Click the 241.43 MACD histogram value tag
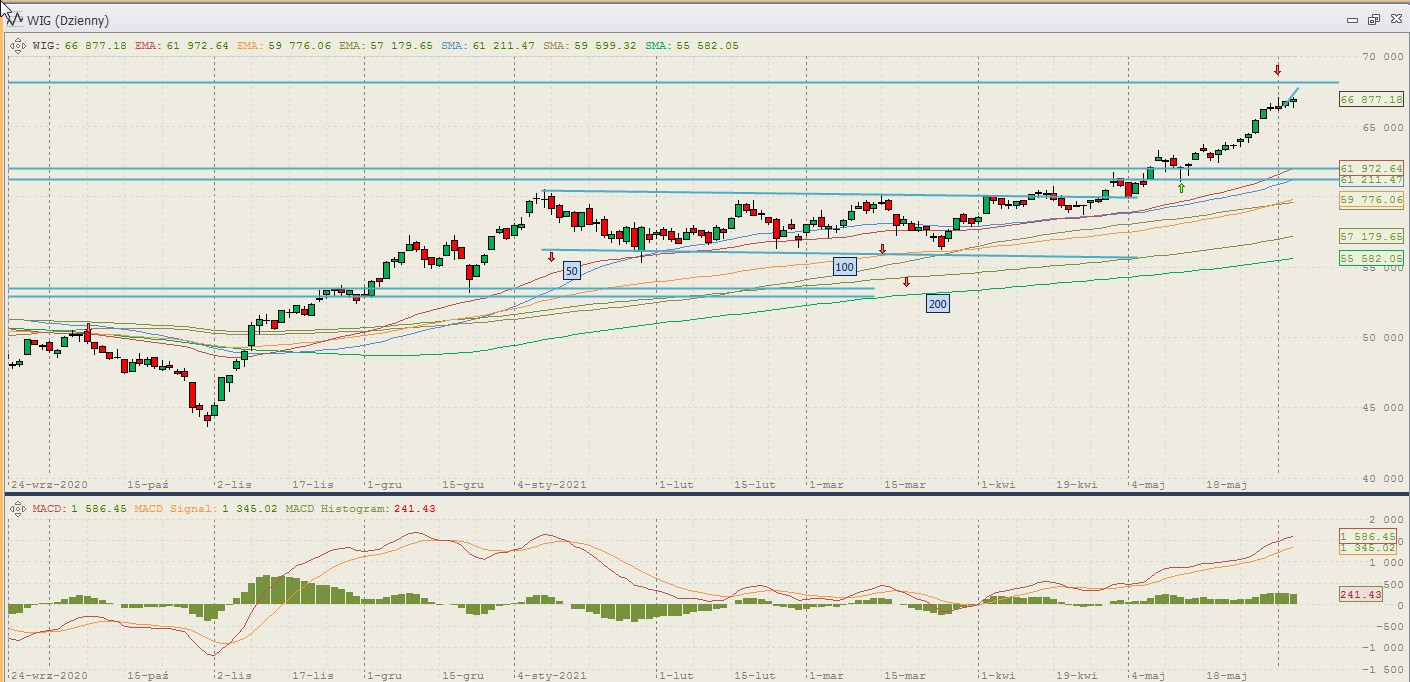Screen dimensions: 1410x682 [1360, 595]
